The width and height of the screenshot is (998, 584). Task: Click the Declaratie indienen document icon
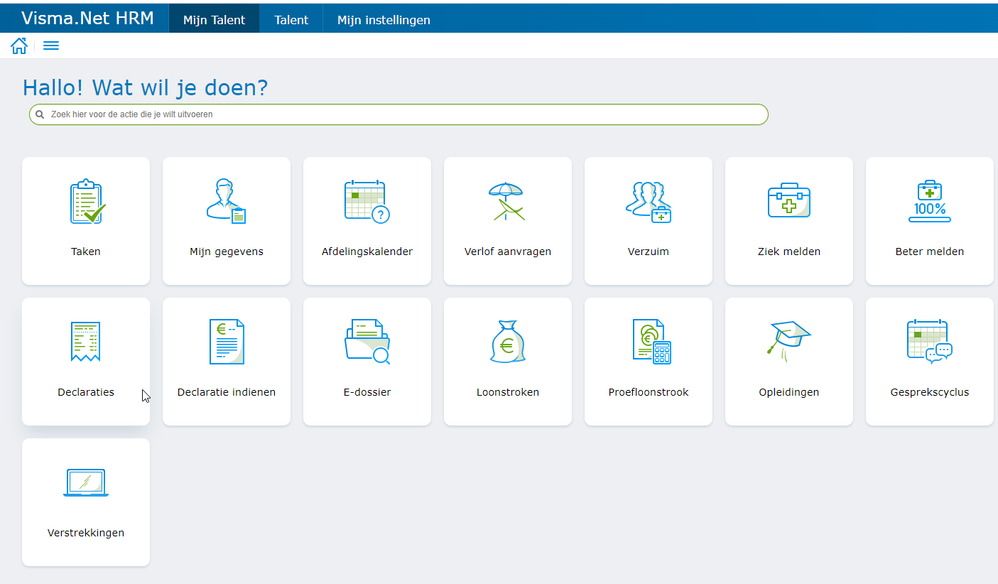click(227, 342)
